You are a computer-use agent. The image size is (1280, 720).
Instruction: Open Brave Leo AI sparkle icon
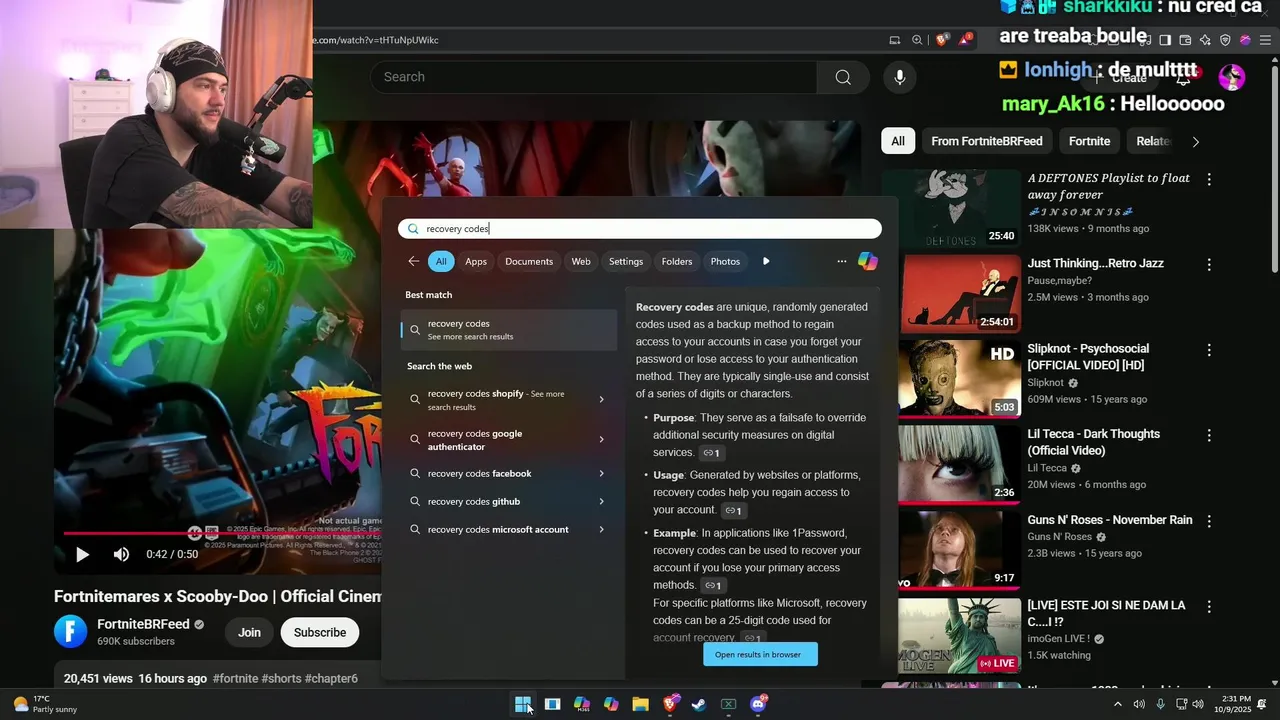(1205, 40)
